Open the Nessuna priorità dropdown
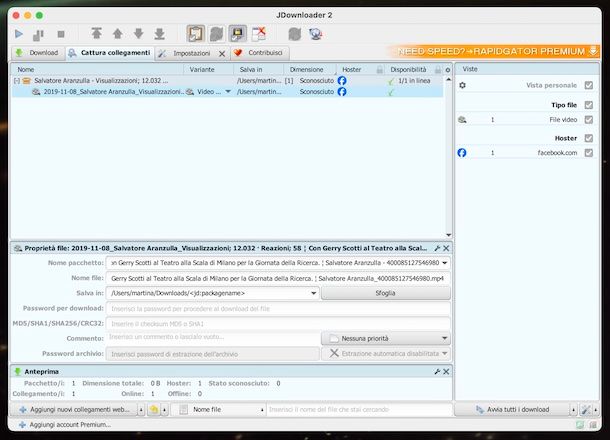610x440 pixels. pos(385,339)
